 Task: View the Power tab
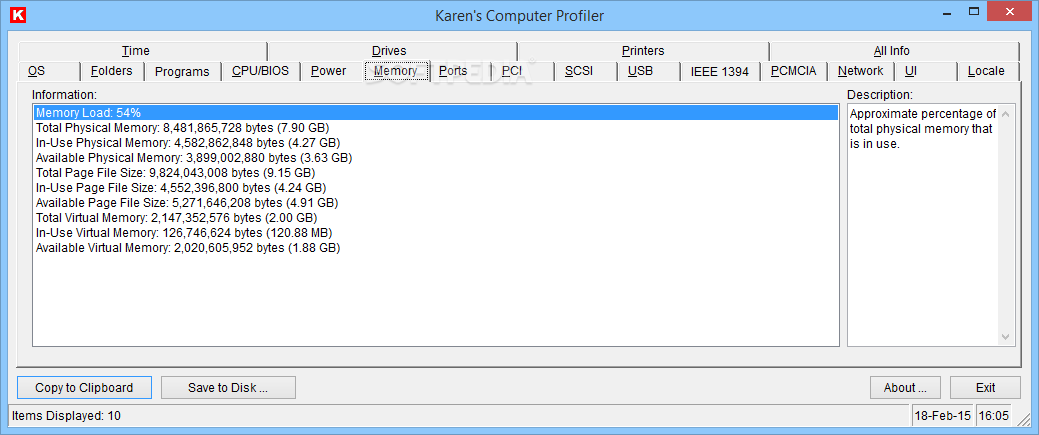pos(331,71)
